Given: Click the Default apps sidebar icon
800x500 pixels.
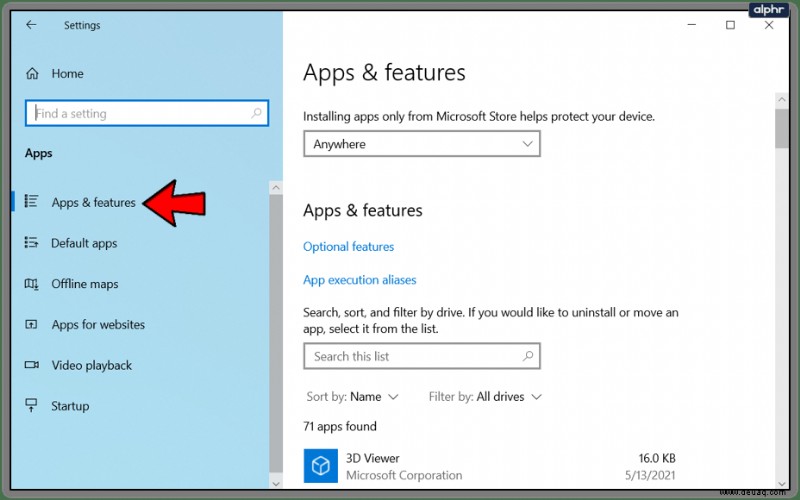Looking at the screenshot, I should (x=32, y=242).
